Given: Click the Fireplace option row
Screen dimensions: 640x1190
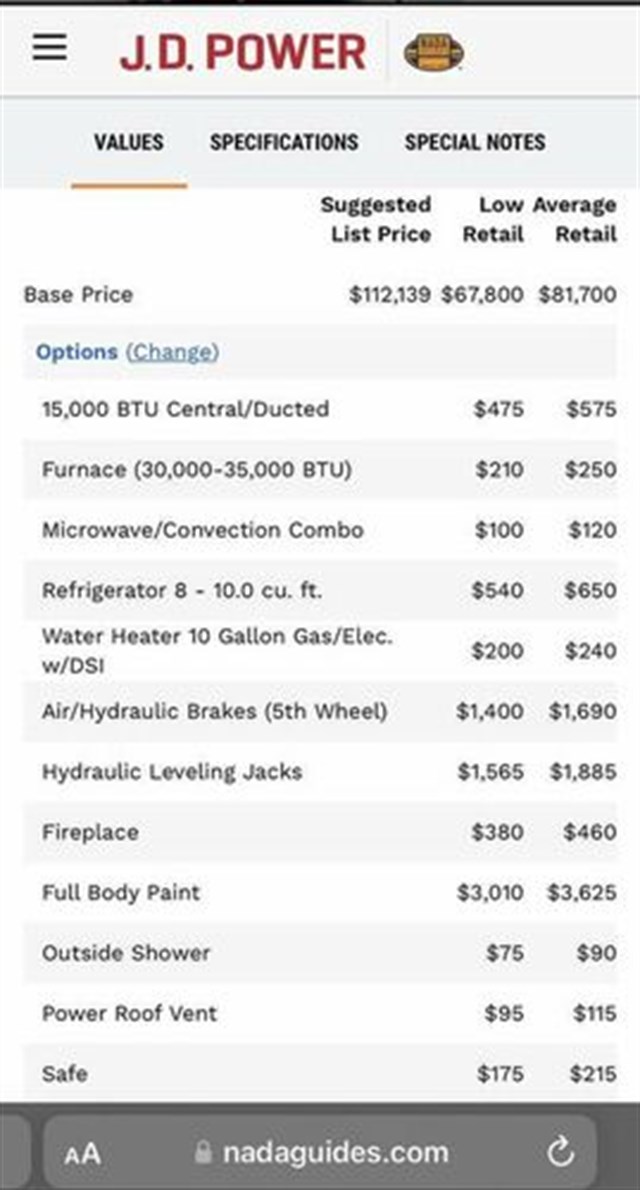Looking at the screenshot, I should click(x=90, y=832).
